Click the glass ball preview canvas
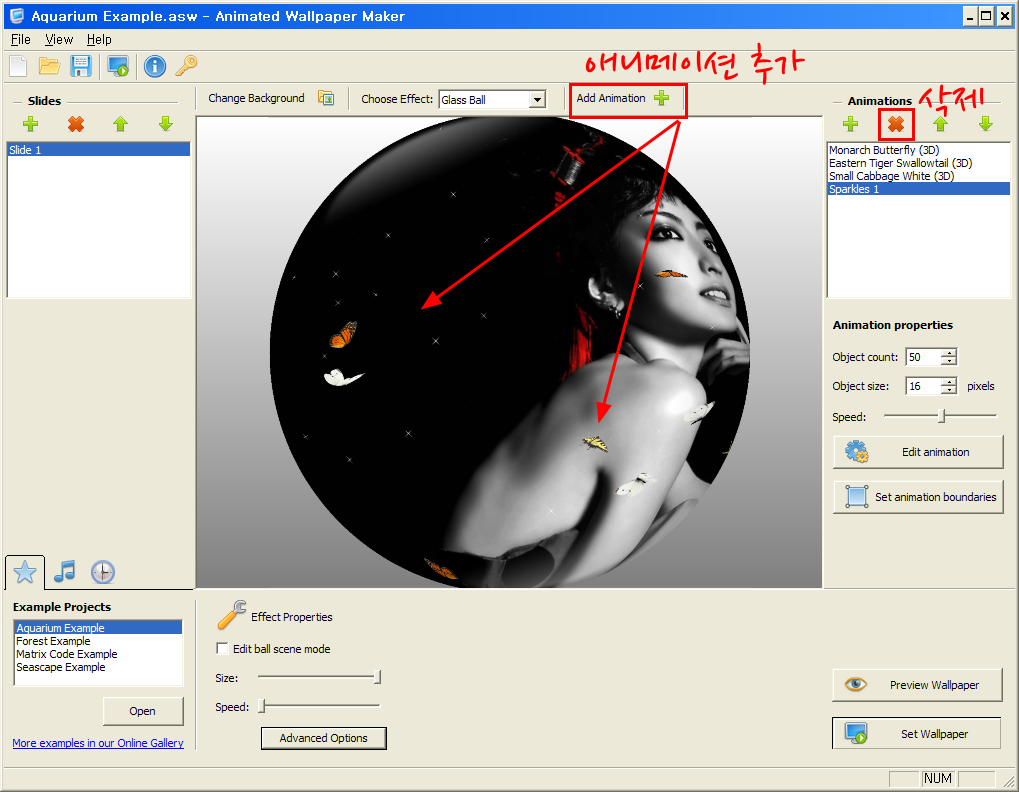The height and width of the screenshot is (792, 1019). pos(509,352)
